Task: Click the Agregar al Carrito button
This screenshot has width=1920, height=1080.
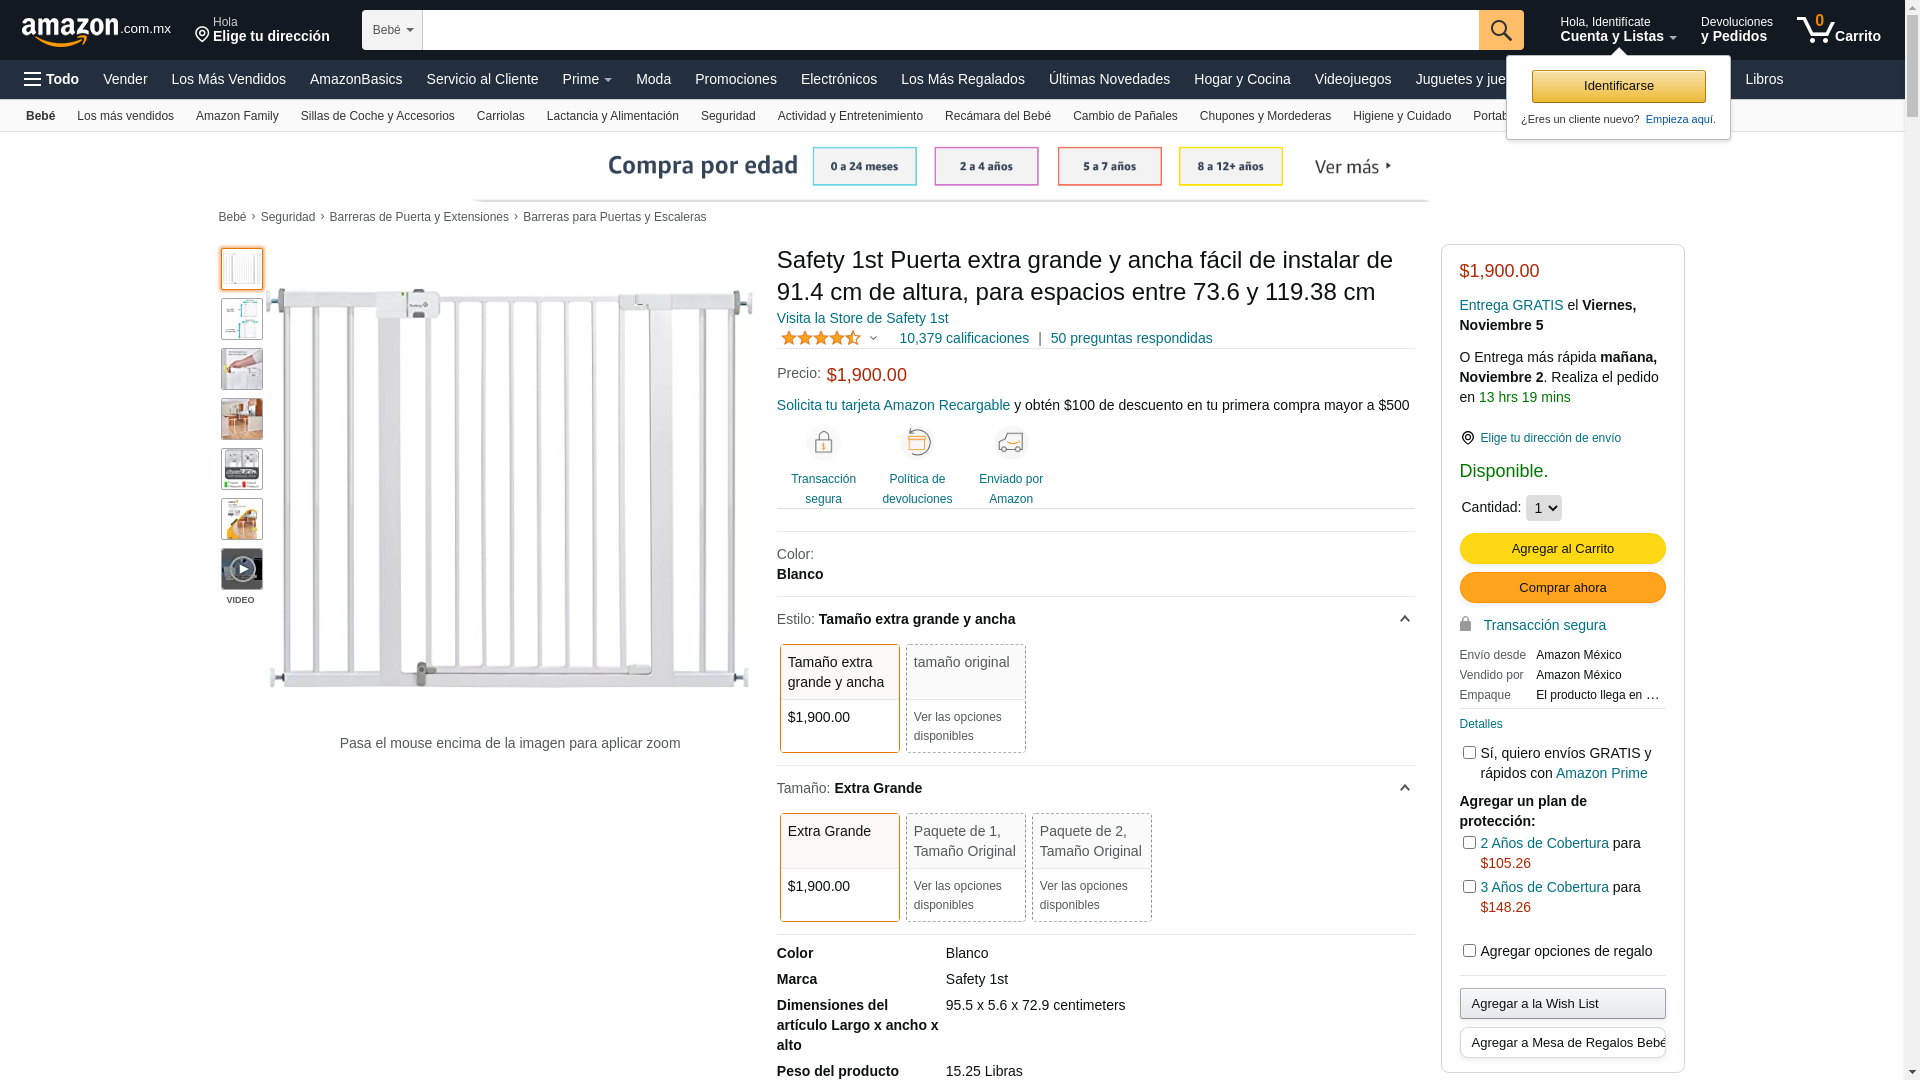Action: point(1562,548)
